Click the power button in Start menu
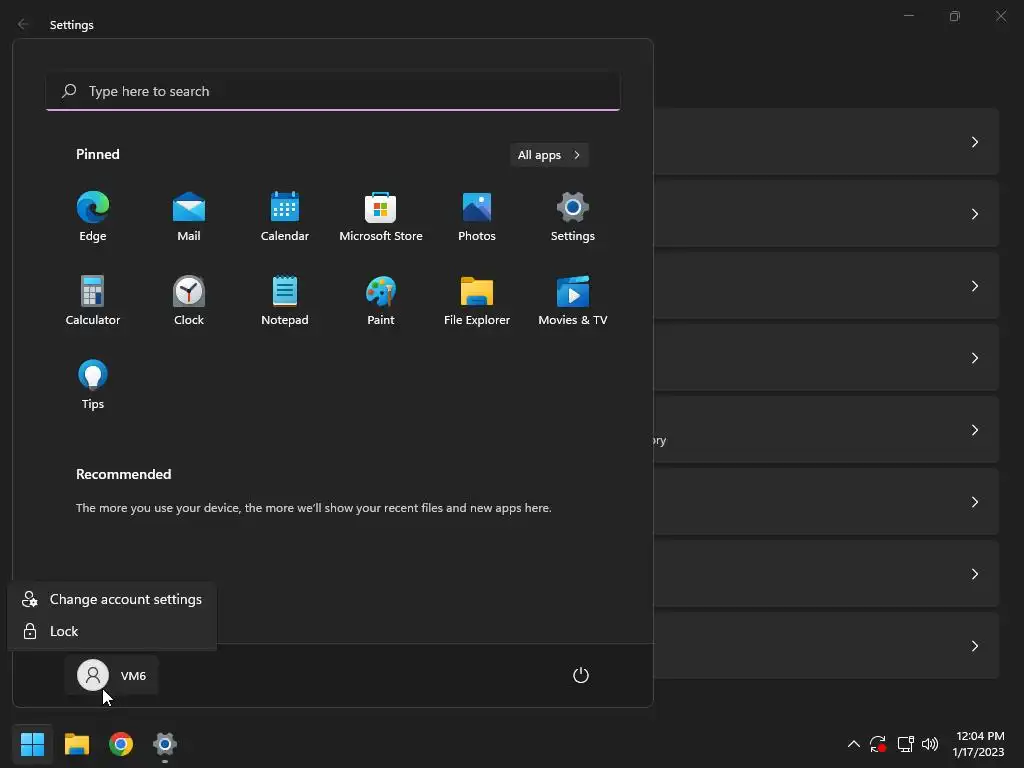 pyautogui.click(x=581, y=675)
